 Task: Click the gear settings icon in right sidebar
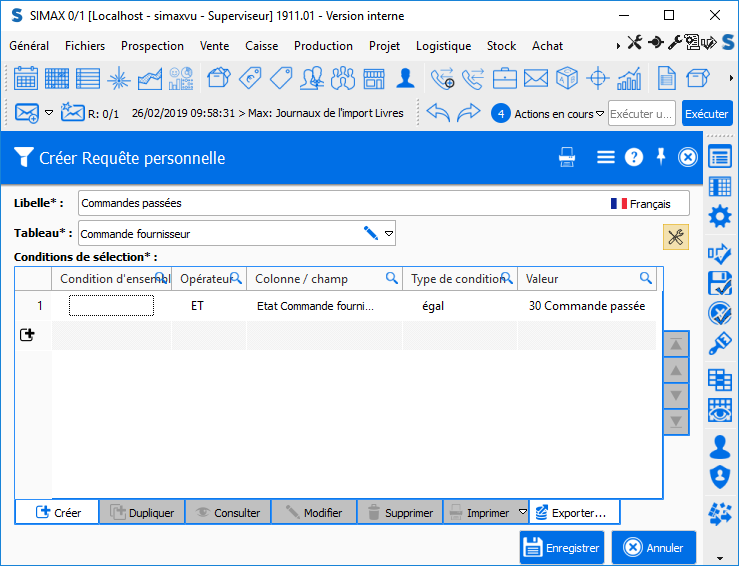[x=719, y=217]
